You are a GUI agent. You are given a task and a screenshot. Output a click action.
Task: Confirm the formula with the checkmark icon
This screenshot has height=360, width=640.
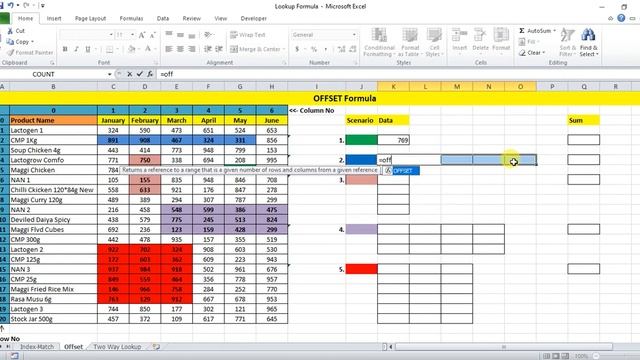coord(140,74)
